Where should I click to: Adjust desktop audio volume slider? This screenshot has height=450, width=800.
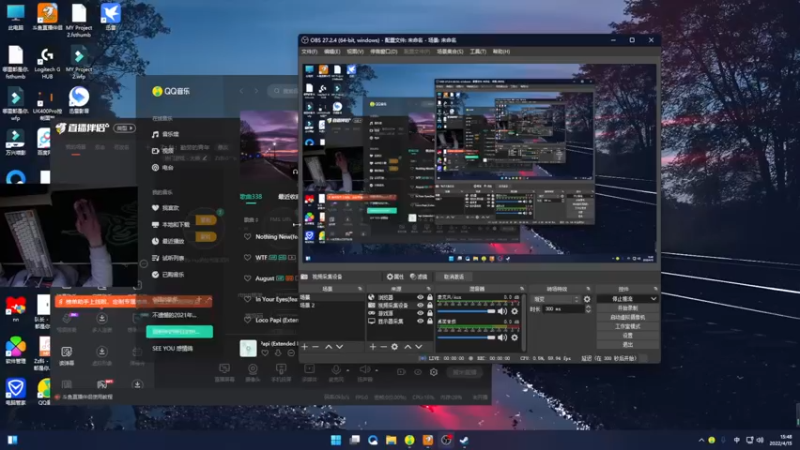[466, 337]
